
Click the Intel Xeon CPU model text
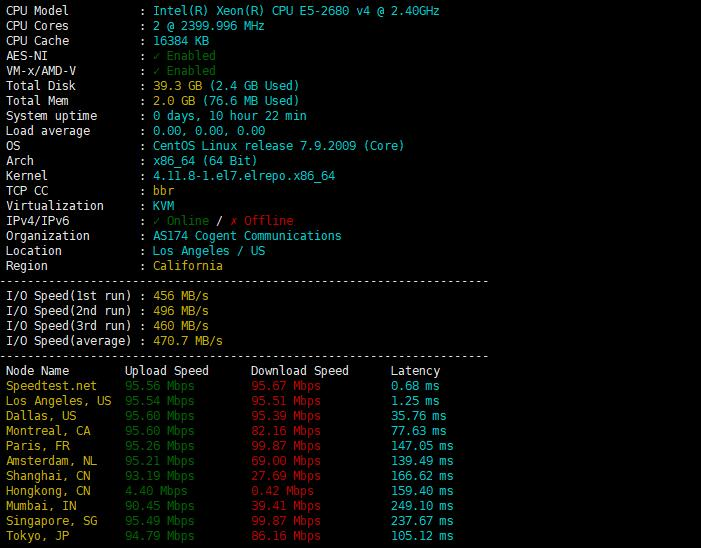(x=296, y=11)
